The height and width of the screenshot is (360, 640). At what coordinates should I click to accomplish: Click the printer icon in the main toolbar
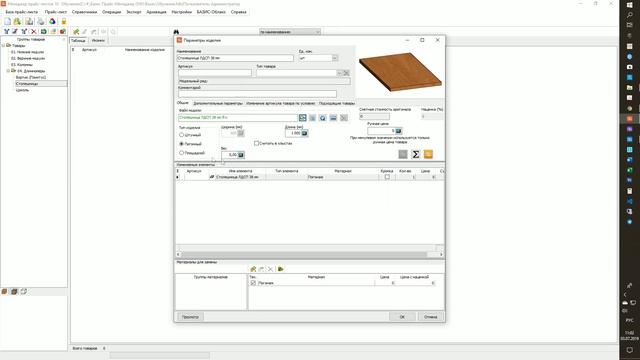tap(41, 21)
